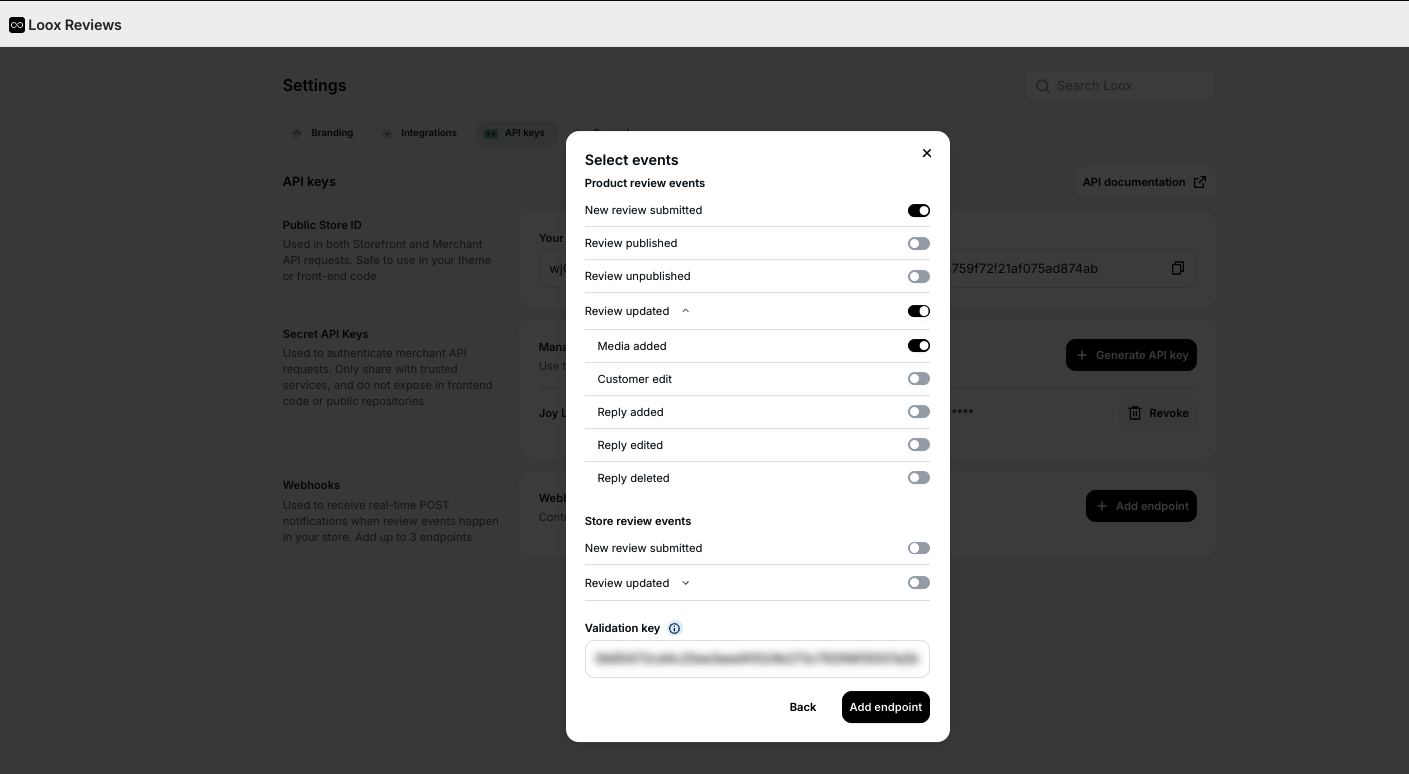Click the Back button
Viewport: 1409px width, 774px height.
pyautogui.click(x=803, y=707)
